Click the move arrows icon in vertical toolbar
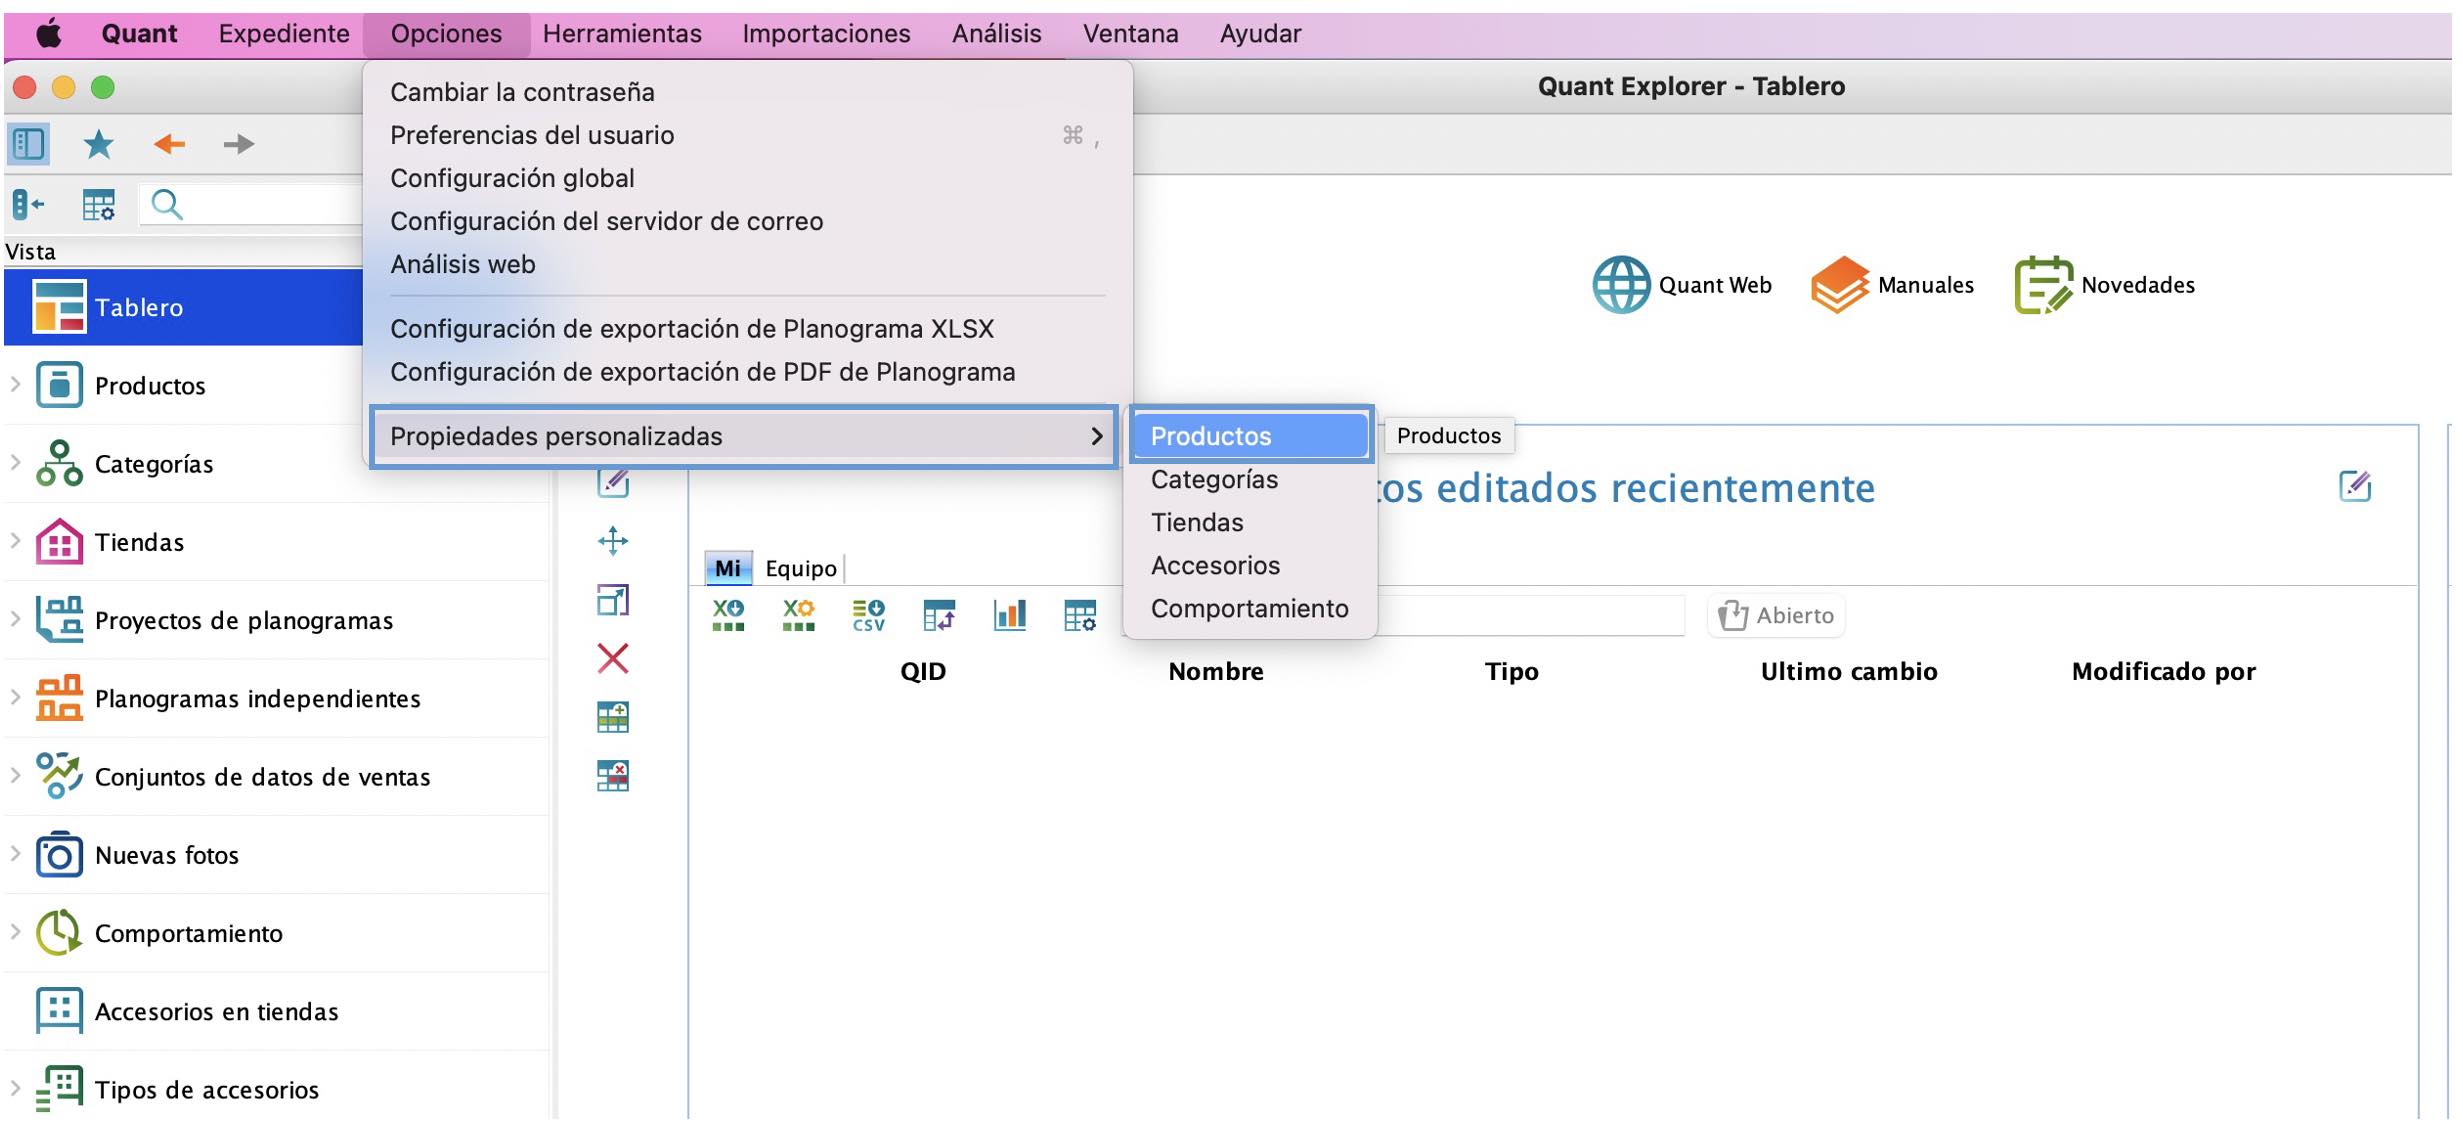2463x1145 pixels. coord(613,541)
